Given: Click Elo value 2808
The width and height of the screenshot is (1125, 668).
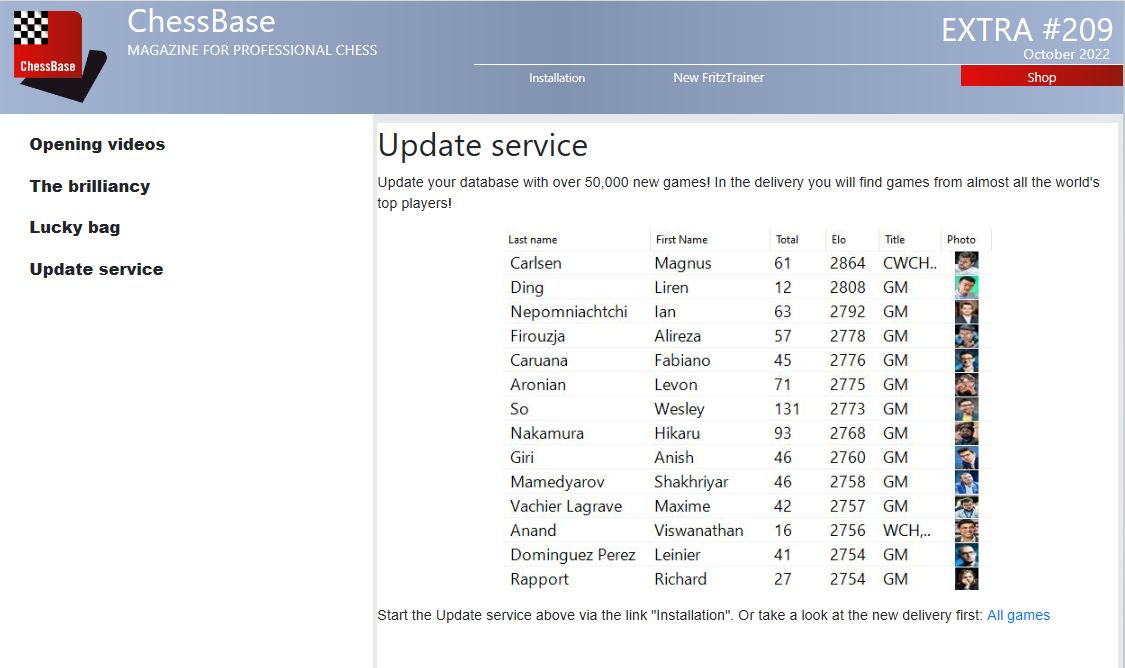Looking at the screenshot, I should coord(847,288).
